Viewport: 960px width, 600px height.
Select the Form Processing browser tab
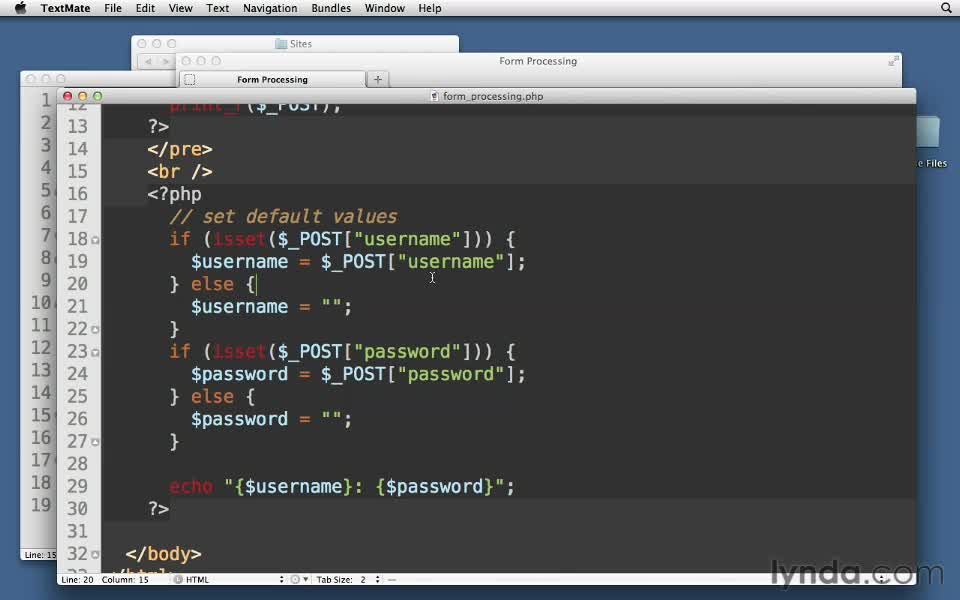click(272, 80)
